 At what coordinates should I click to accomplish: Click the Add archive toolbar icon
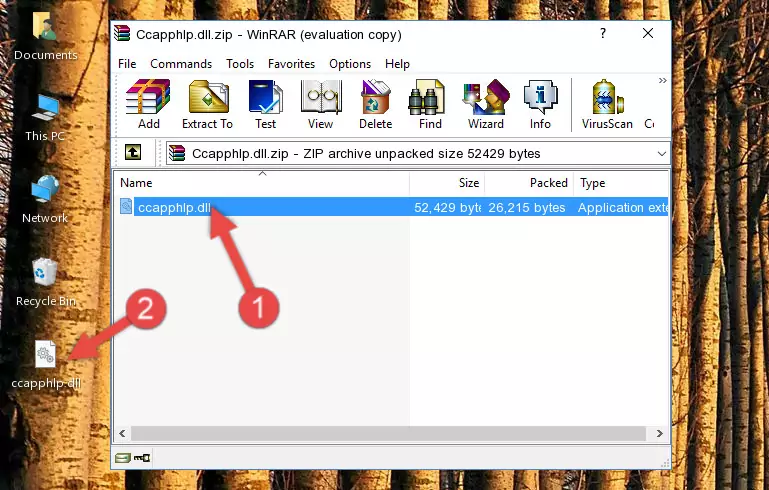148,104
